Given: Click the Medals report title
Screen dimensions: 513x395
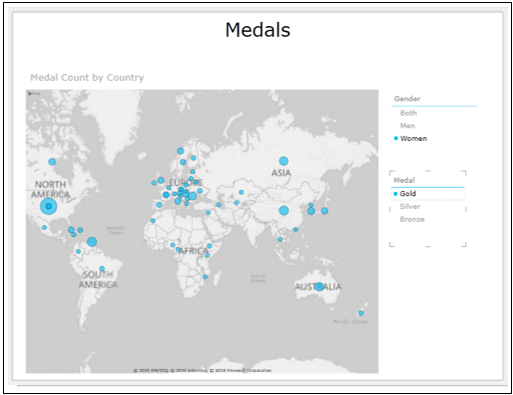Looking at the screenshot, I should pyautogui.click(x=258, y=30).
